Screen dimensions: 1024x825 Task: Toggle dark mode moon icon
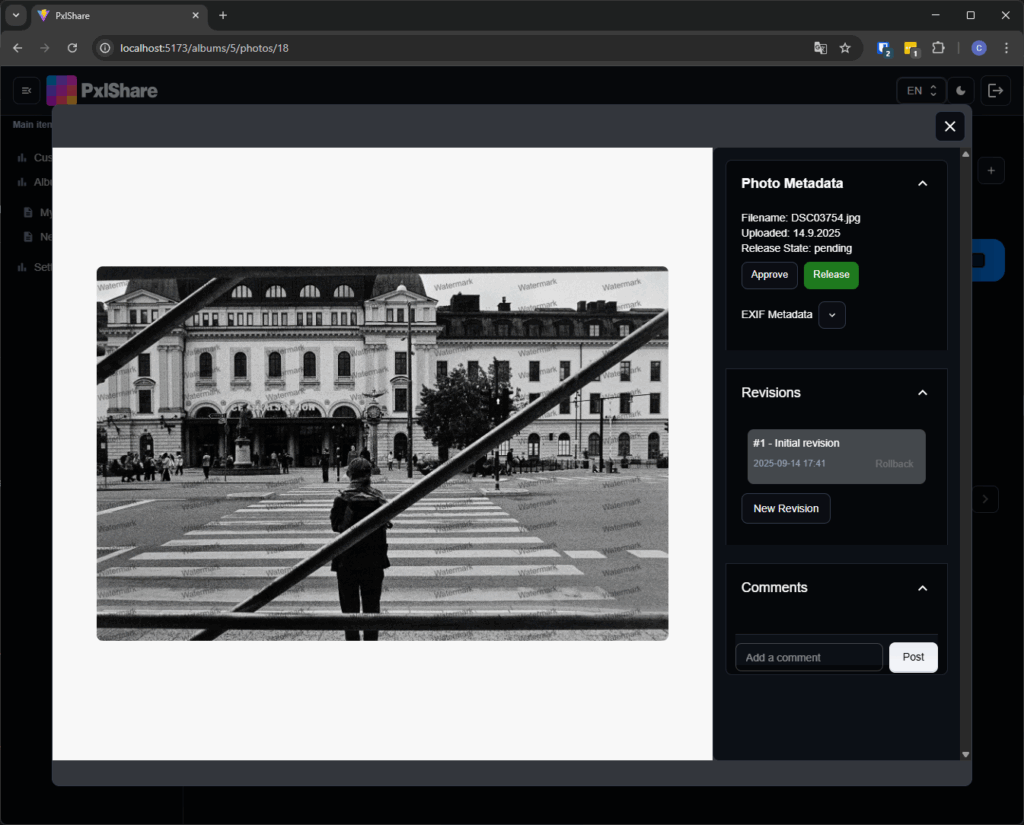coord(961,91)
